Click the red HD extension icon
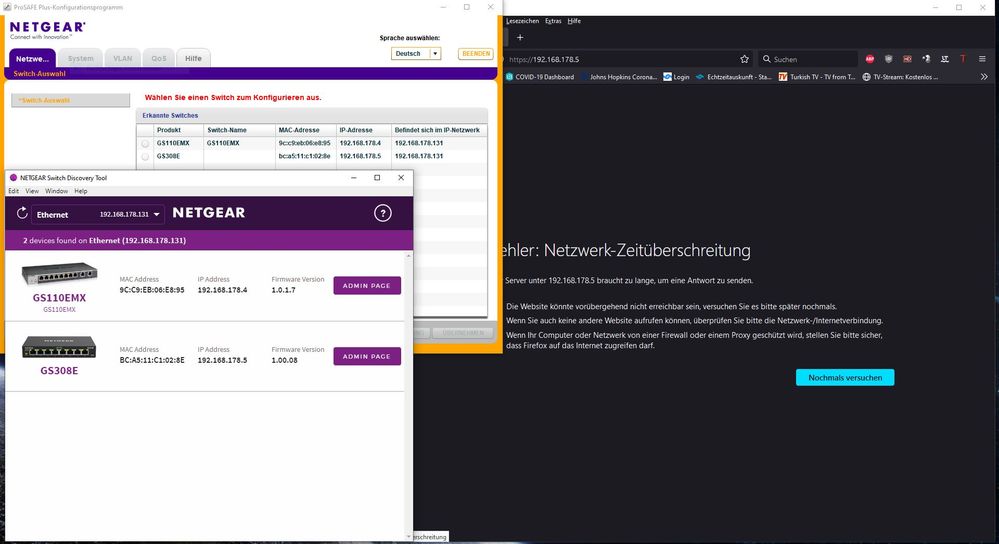Viewport: 999px width, 544px height. click(907, 59)
